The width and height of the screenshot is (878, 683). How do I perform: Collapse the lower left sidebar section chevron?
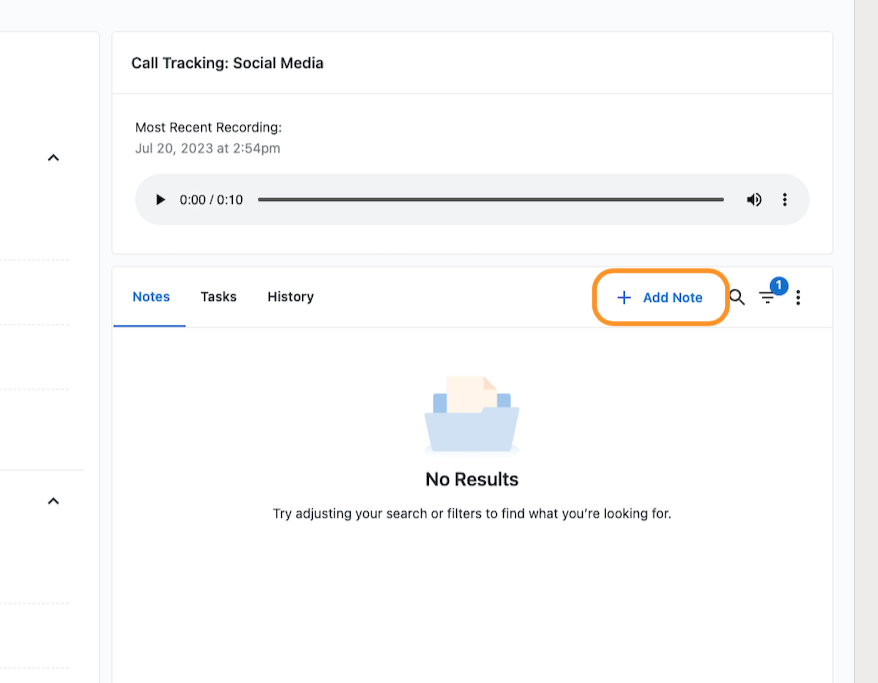(54, 501)
